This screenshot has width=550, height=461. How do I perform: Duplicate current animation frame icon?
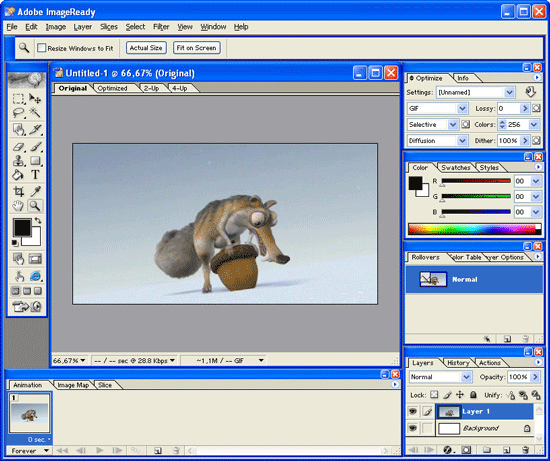tap(158, 451)
